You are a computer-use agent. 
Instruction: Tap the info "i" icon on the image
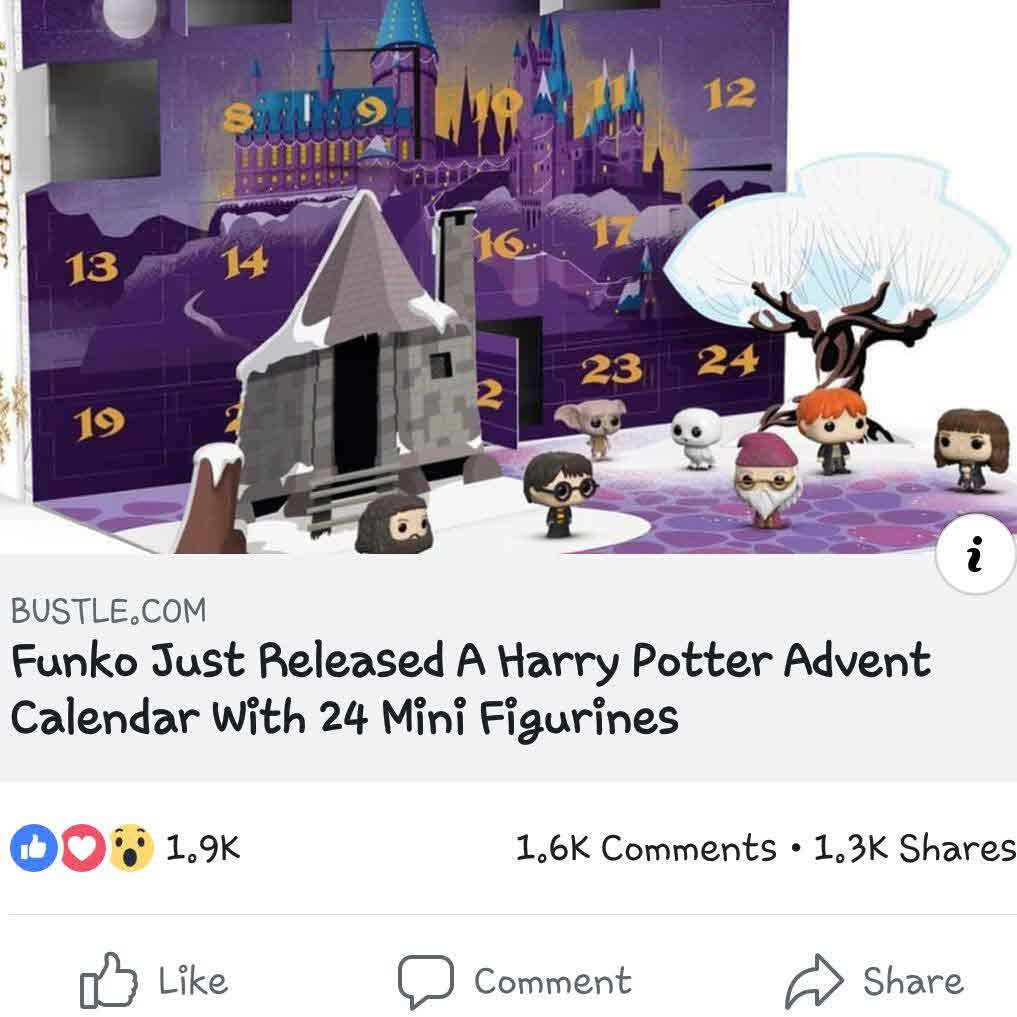[x=974, y=553]
